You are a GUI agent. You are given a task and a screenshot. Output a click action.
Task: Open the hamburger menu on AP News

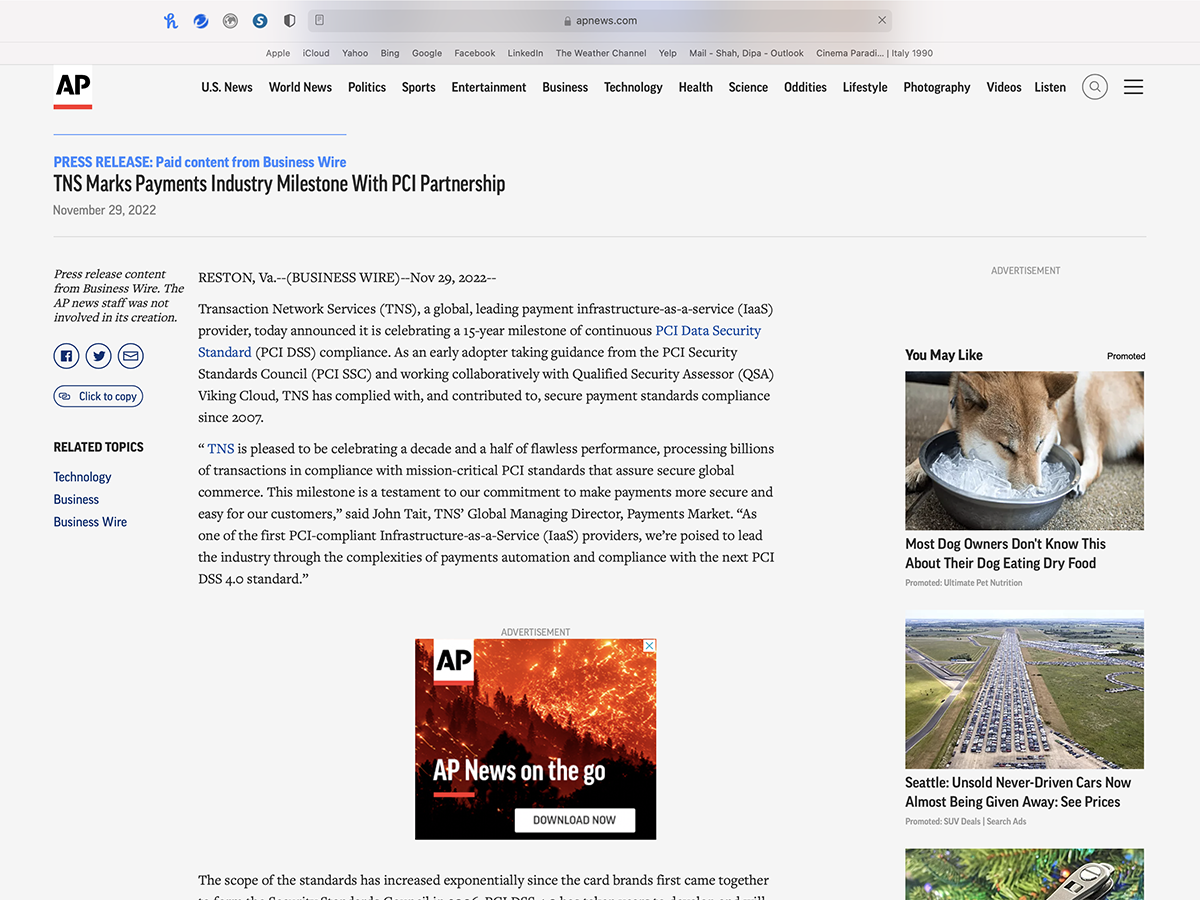(x=1133, y=87)
